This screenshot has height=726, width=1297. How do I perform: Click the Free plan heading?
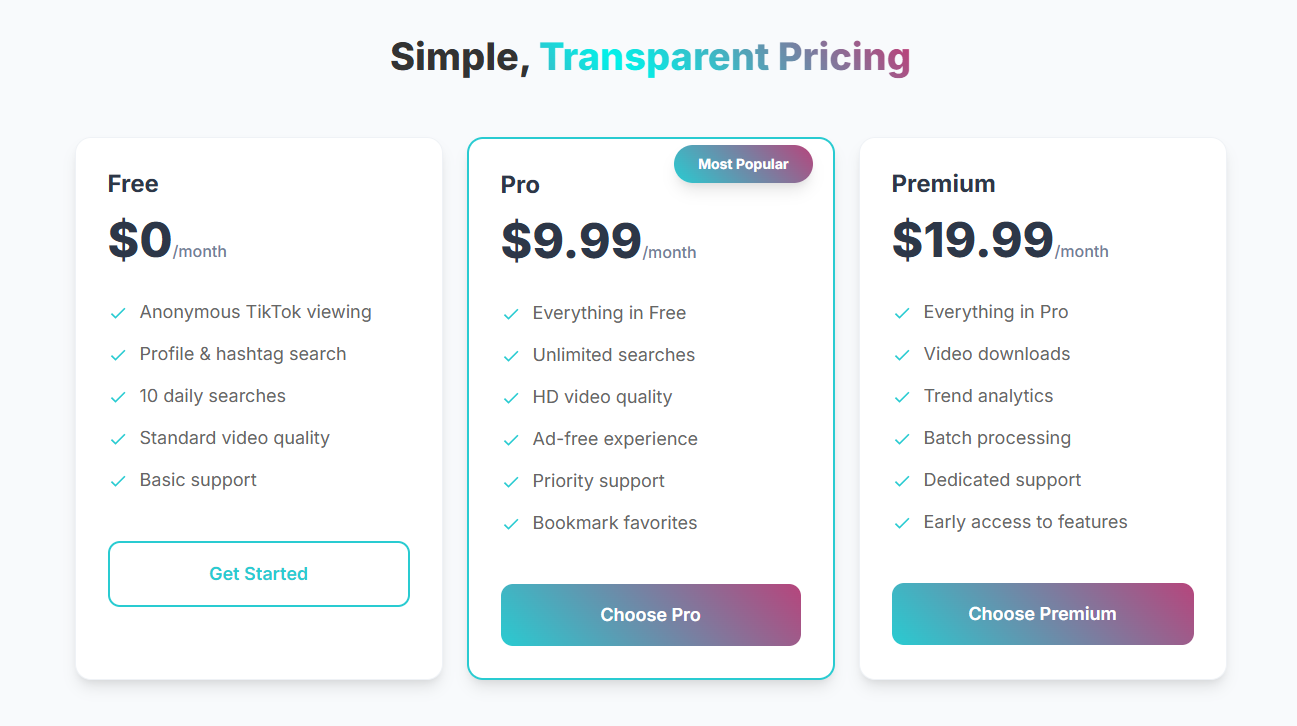pos(133,184)
